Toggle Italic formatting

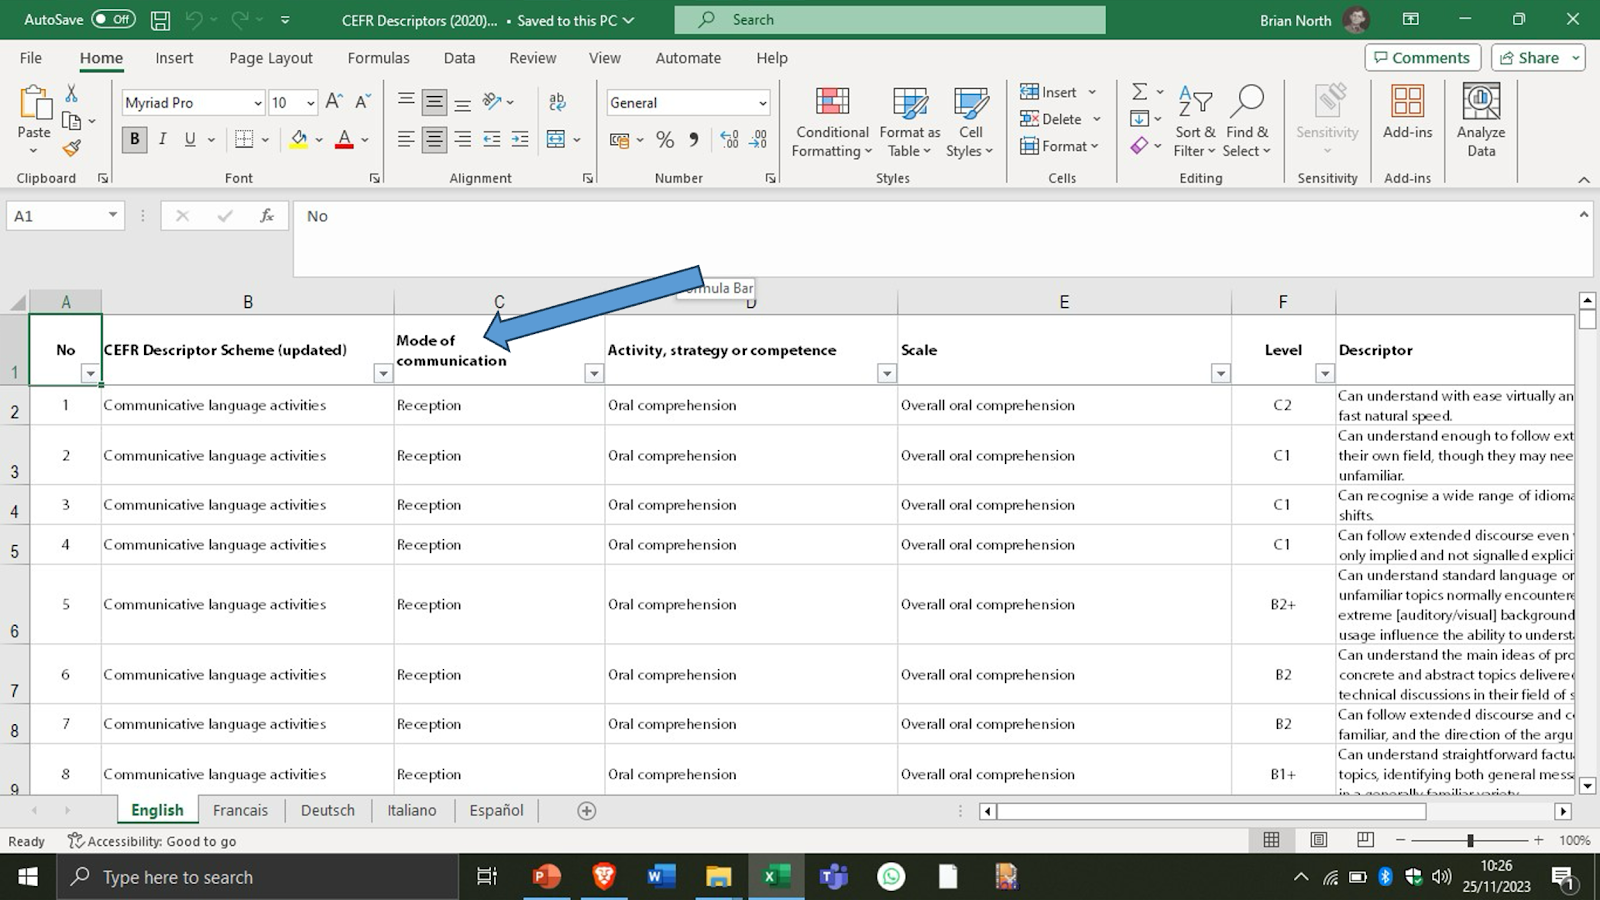click(162, 140)
